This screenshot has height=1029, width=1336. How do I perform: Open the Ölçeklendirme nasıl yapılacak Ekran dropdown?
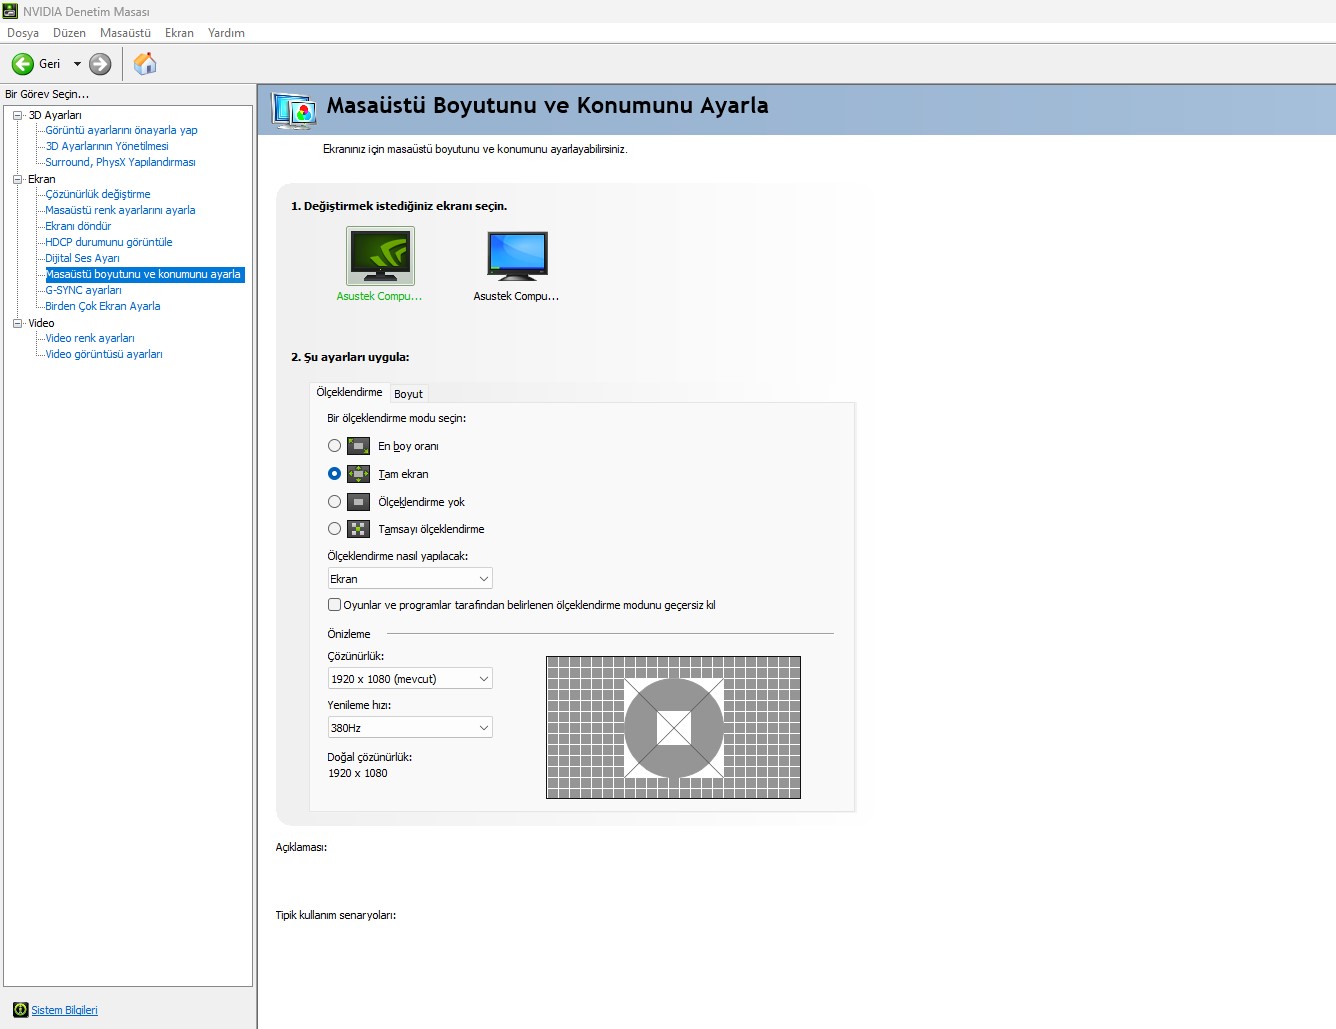point(410,579)
